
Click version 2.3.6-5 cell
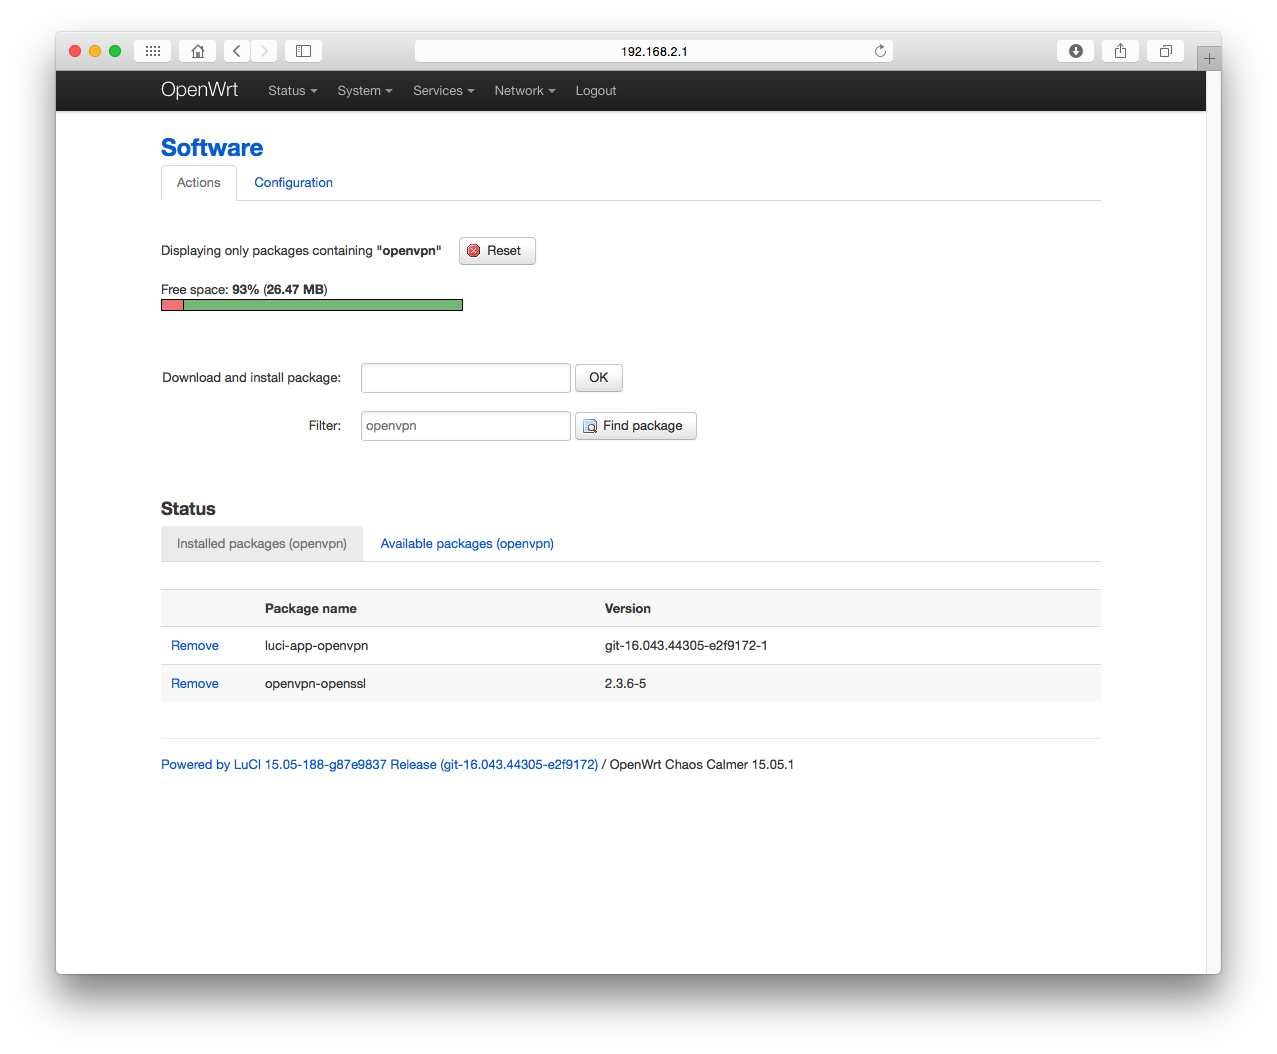625,684
